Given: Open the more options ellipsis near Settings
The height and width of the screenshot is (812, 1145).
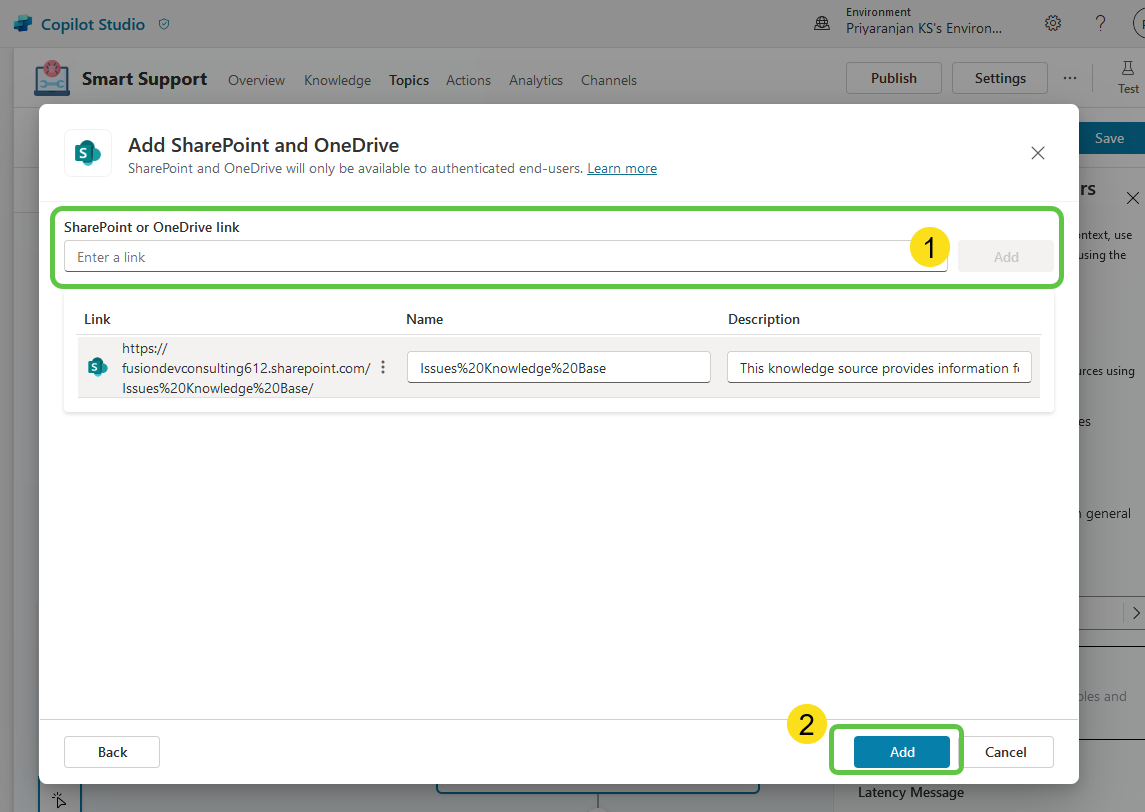Looking at the screenshot, I should click(x=1070, y=77).
